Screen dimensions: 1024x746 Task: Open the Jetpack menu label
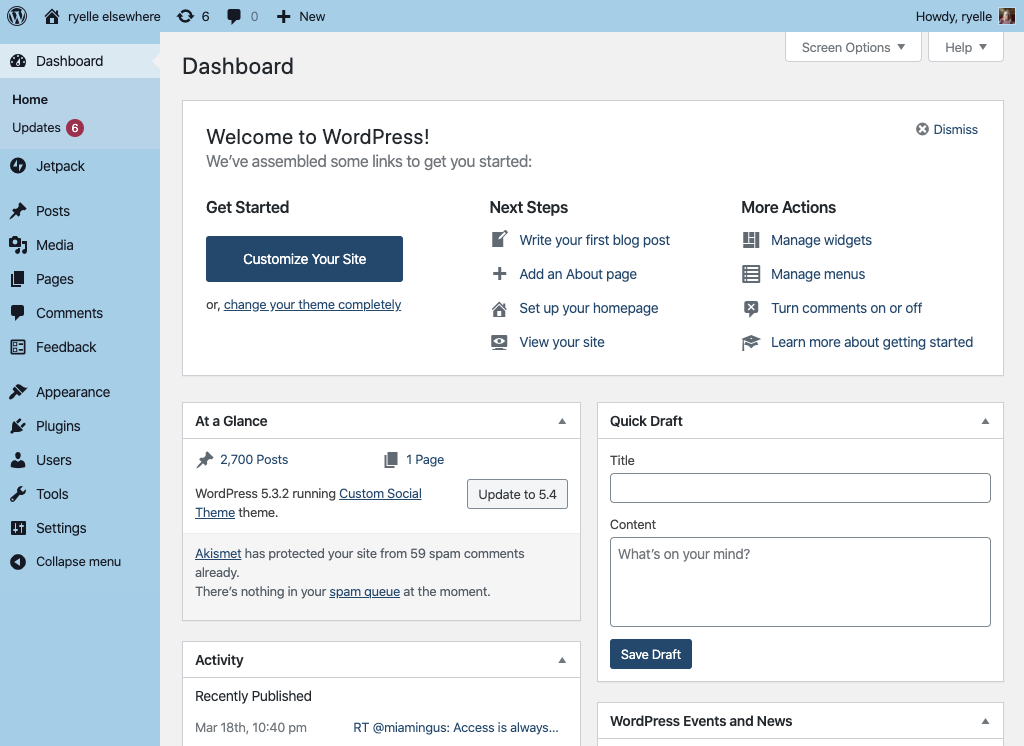60,166
